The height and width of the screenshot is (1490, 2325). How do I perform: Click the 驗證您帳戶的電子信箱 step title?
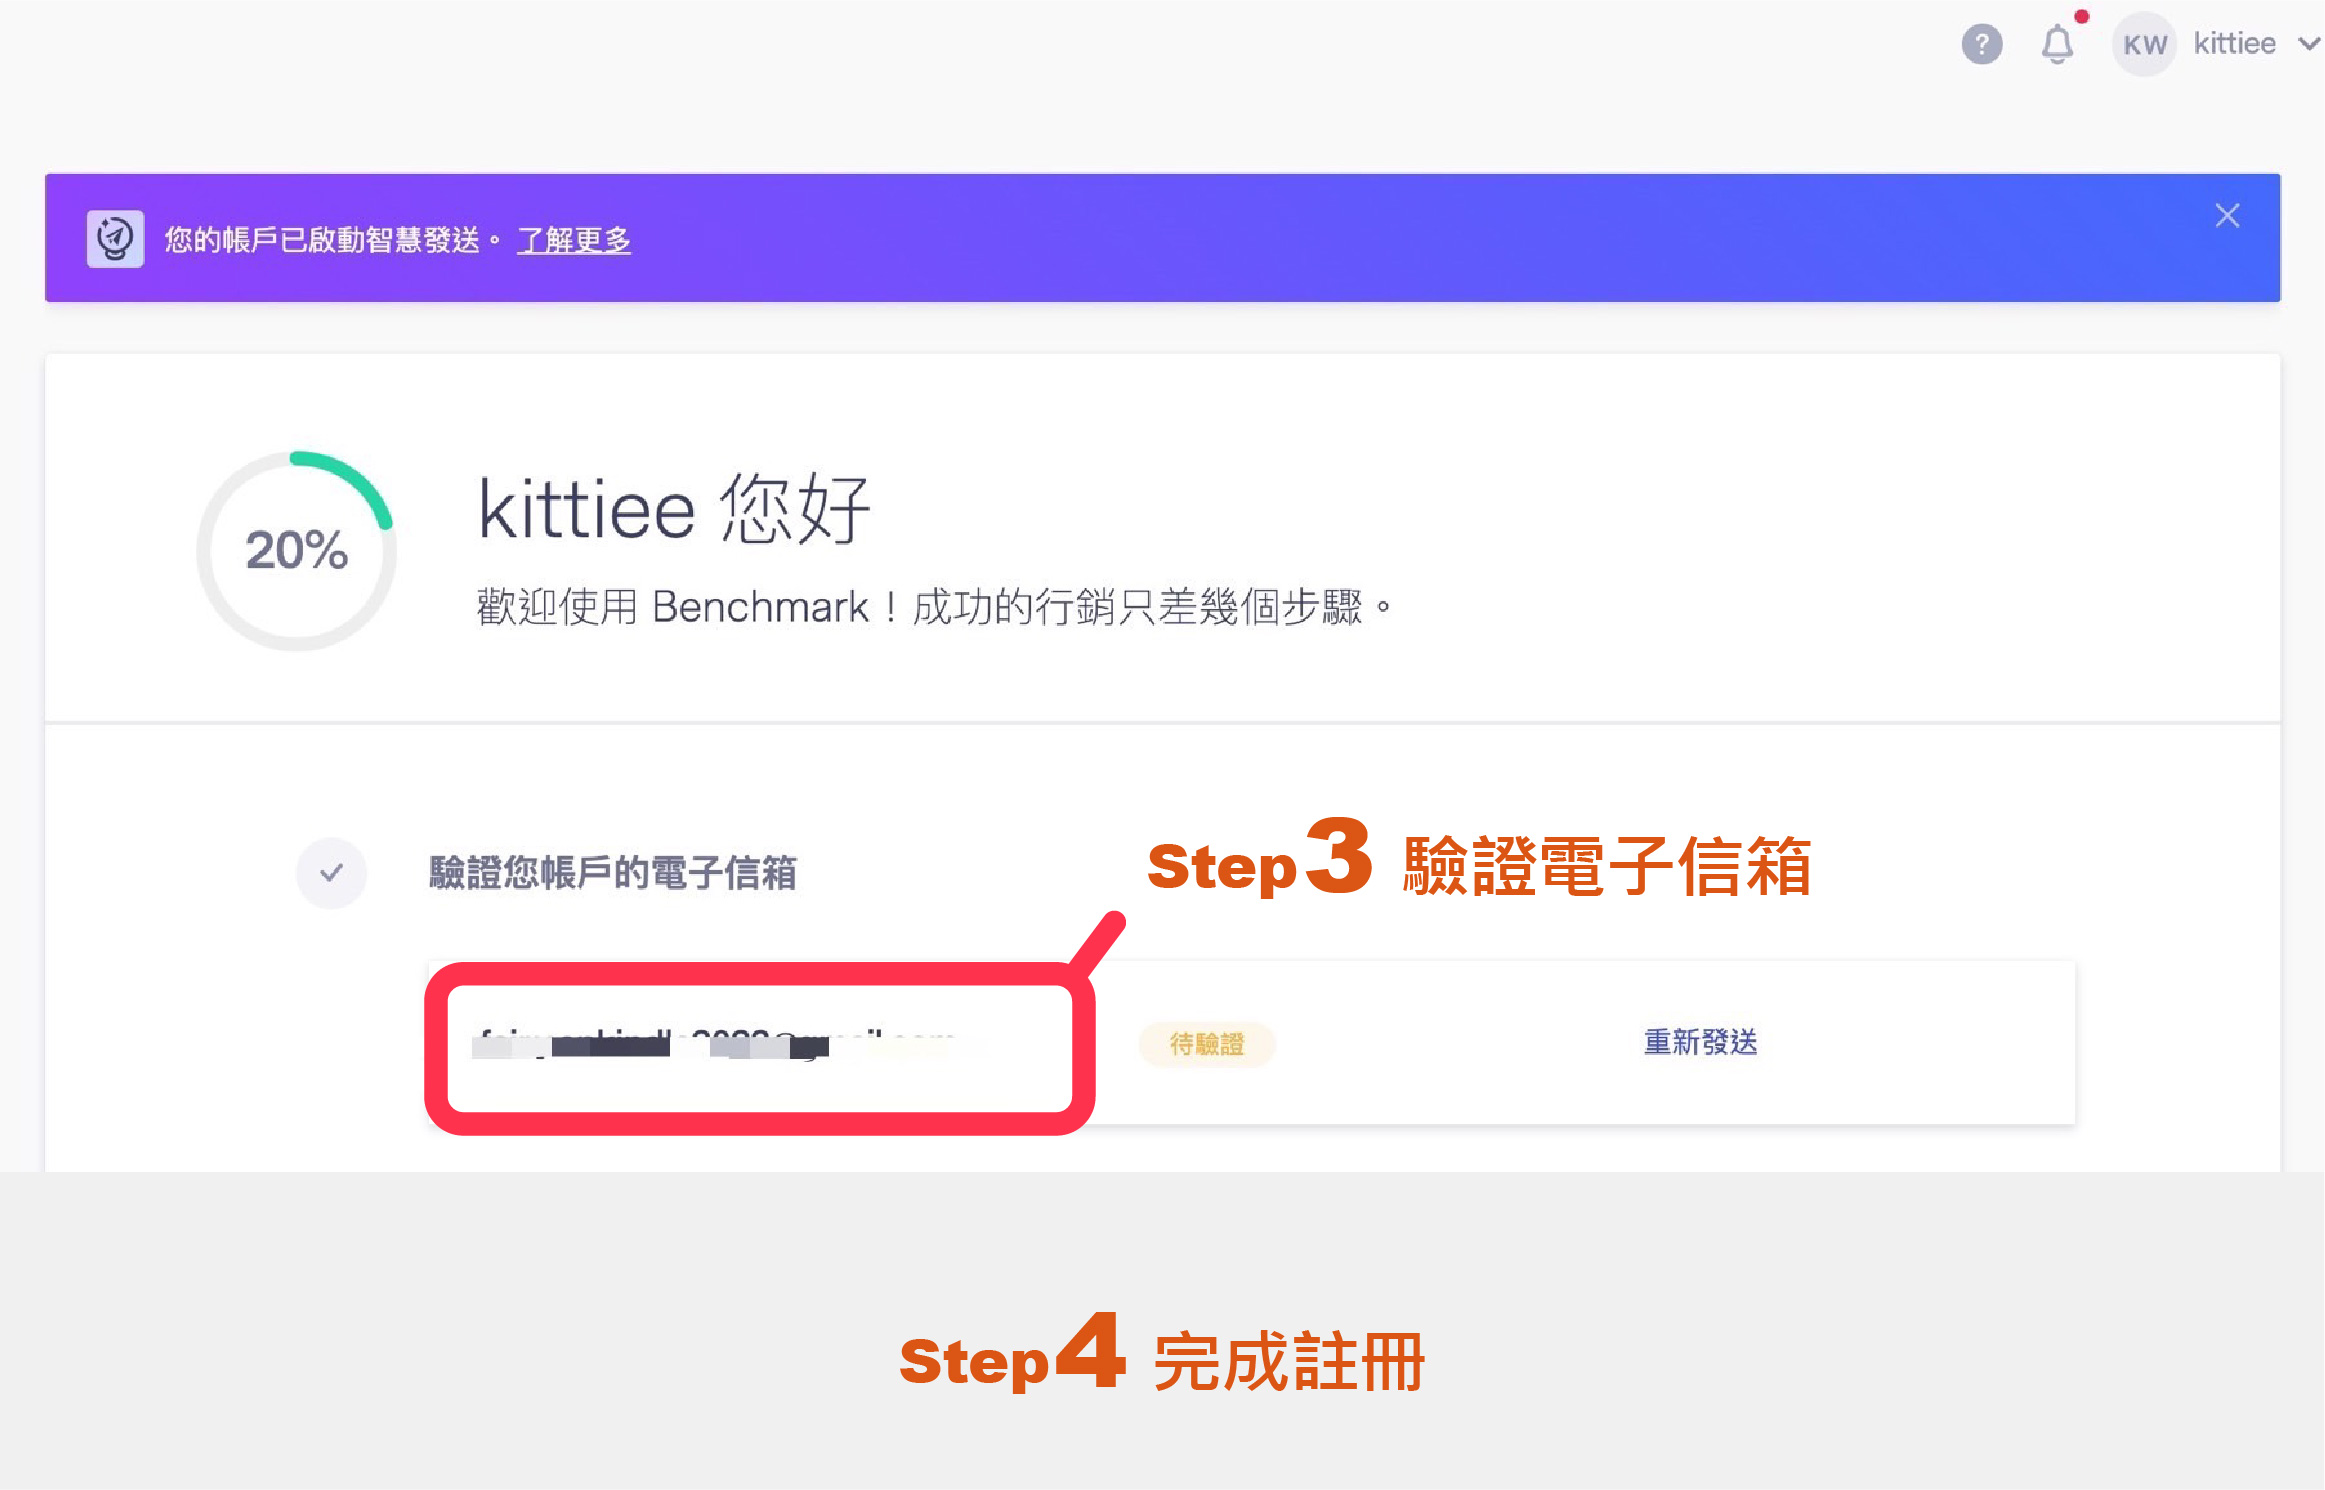click(x=612, y=873)
